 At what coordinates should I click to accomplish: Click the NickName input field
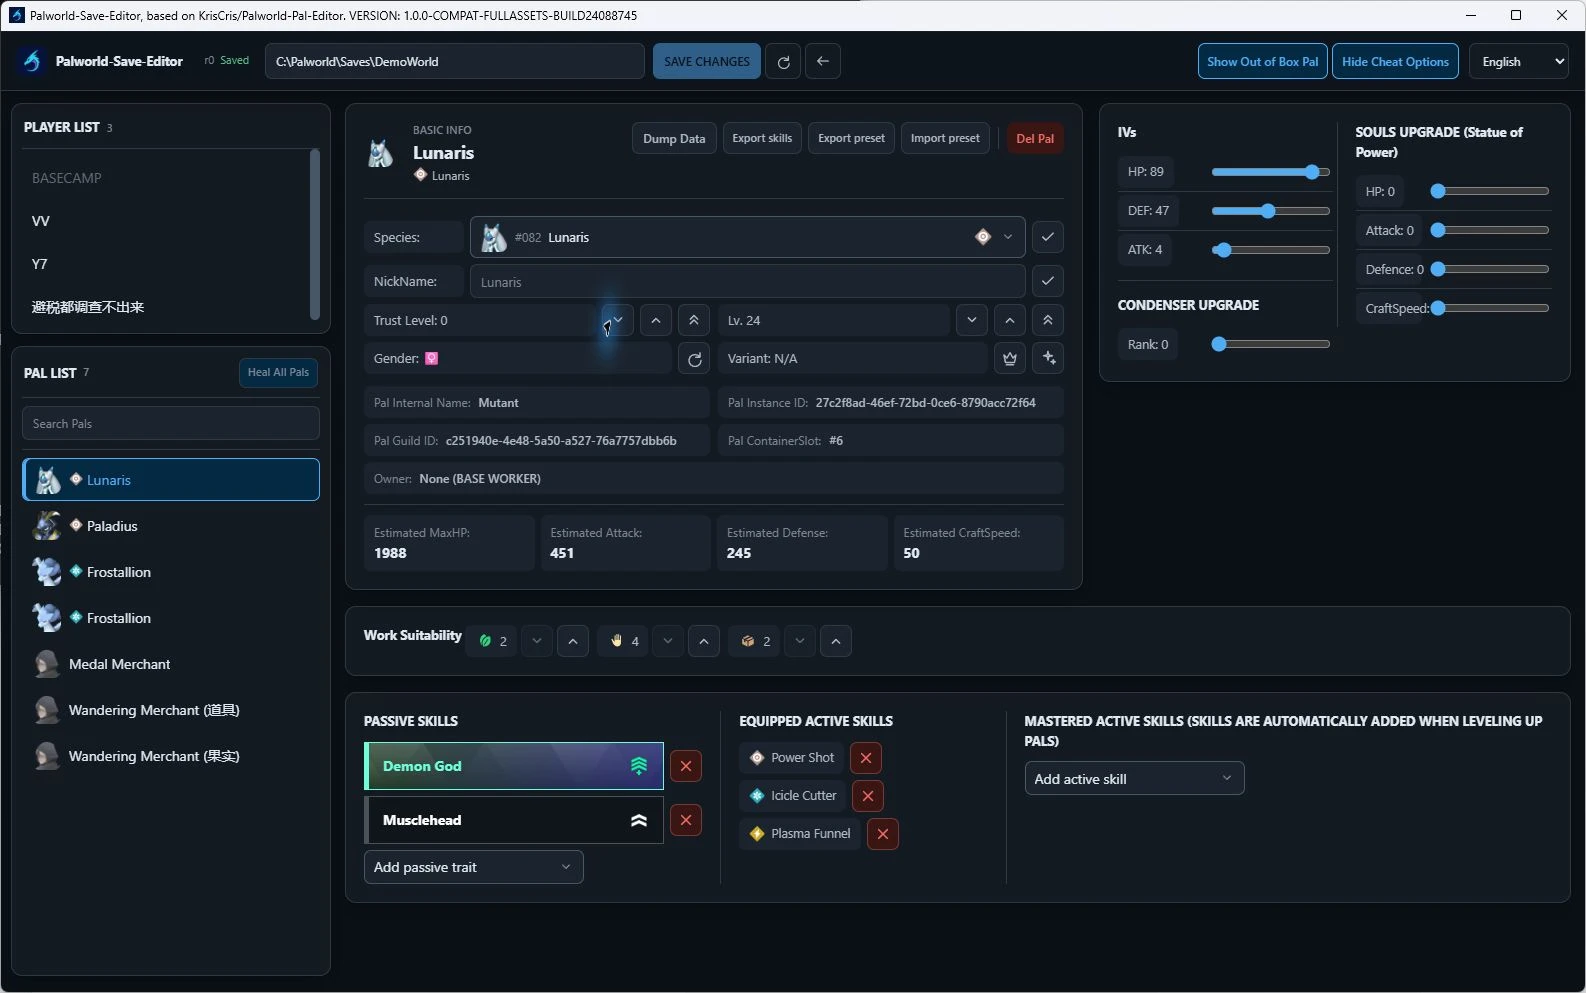point(748,281)
